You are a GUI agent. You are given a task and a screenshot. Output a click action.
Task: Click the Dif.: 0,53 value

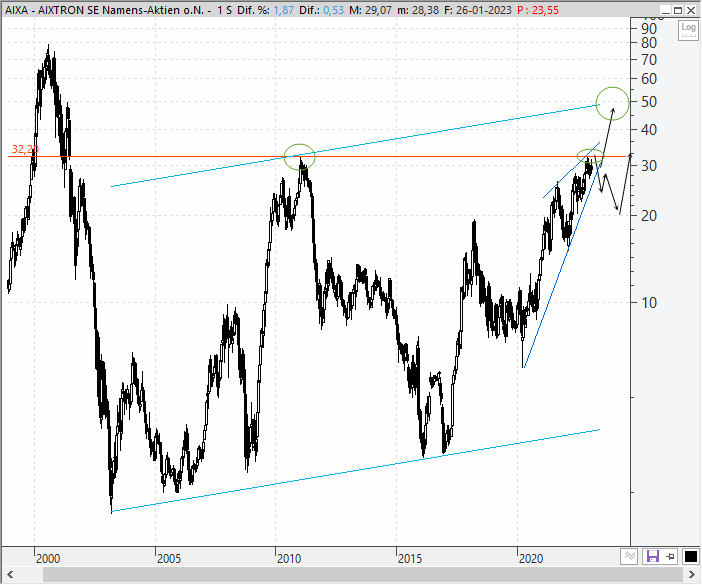[x=321, y=10]
